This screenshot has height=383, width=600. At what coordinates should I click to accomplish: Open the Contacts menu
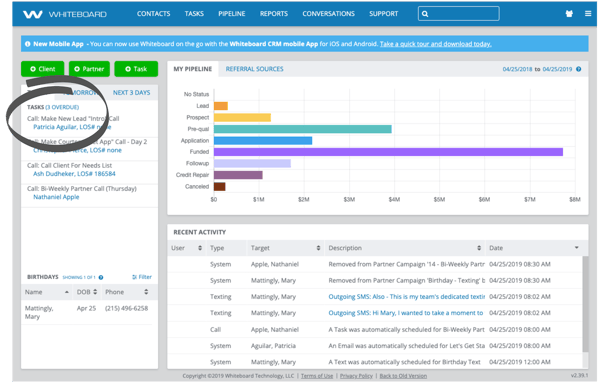[x=153, y=14]
